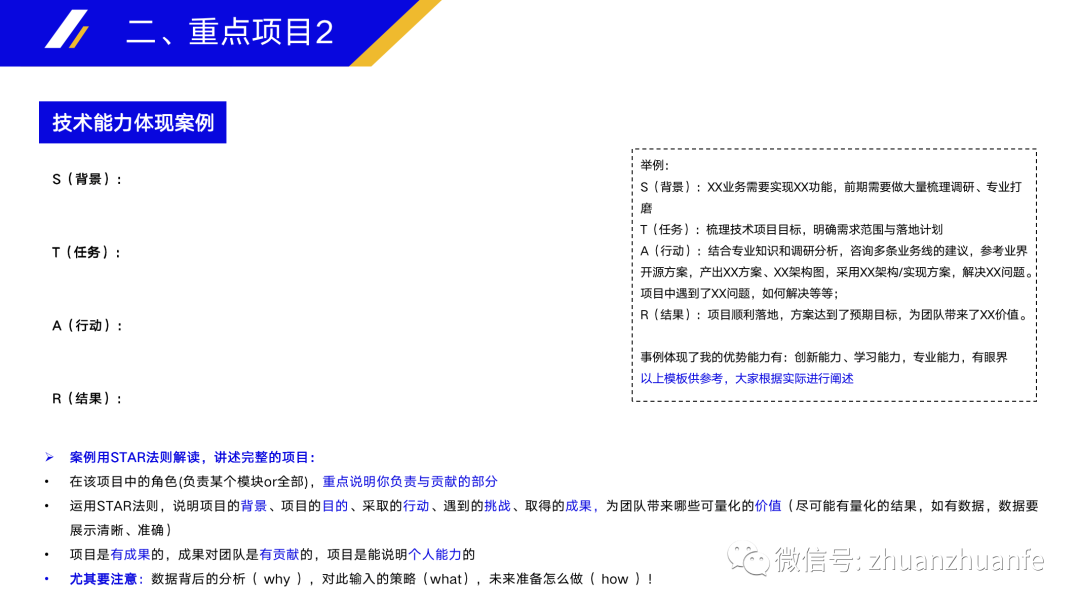
Task: Select the example line 'T（任务）：梳理技术项目目标'
Action: (x=791, y=229)
